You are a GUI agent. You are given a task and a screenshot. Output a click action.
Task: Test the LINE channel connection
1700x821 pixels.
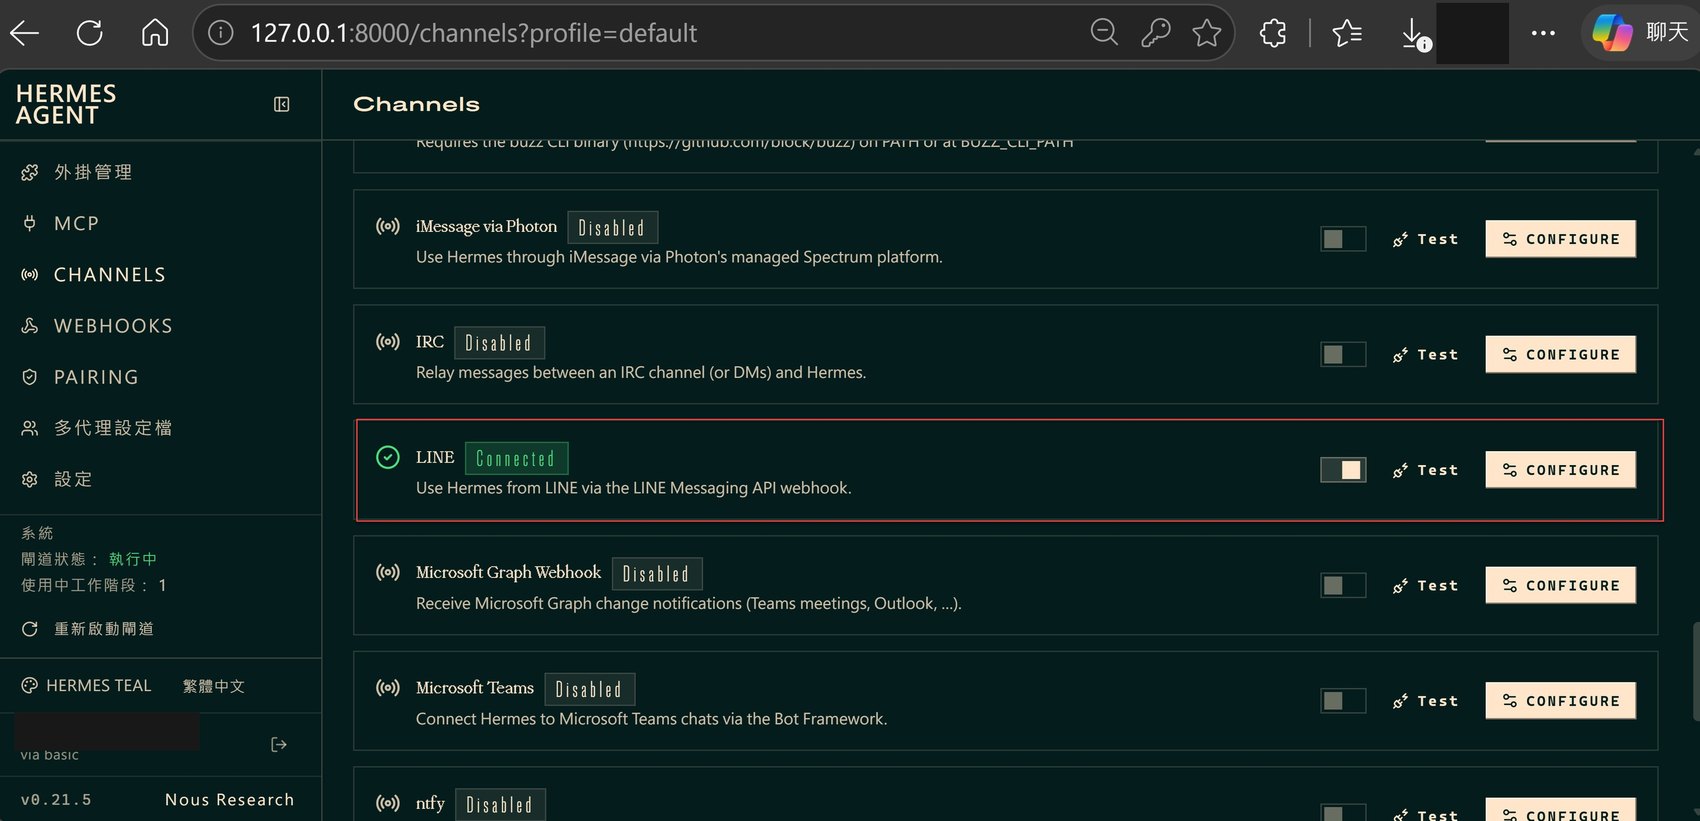(x=1426, y=470)
